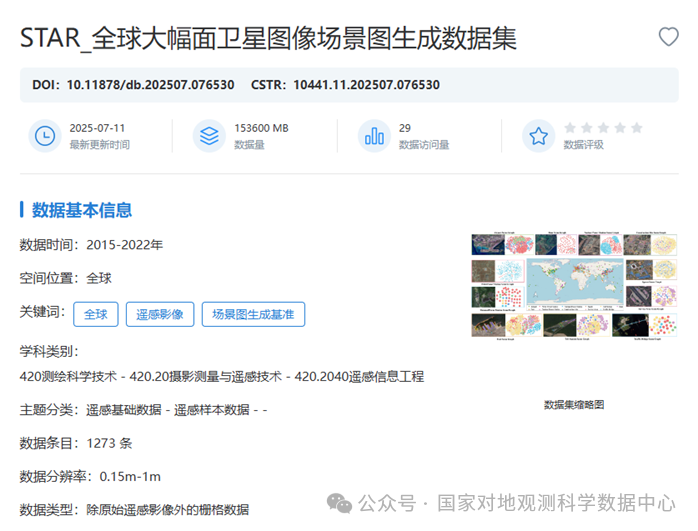The width and height of the screenshot is (698, 531).
Task: Click the circled star data rating icon
Action: point(538,136)
